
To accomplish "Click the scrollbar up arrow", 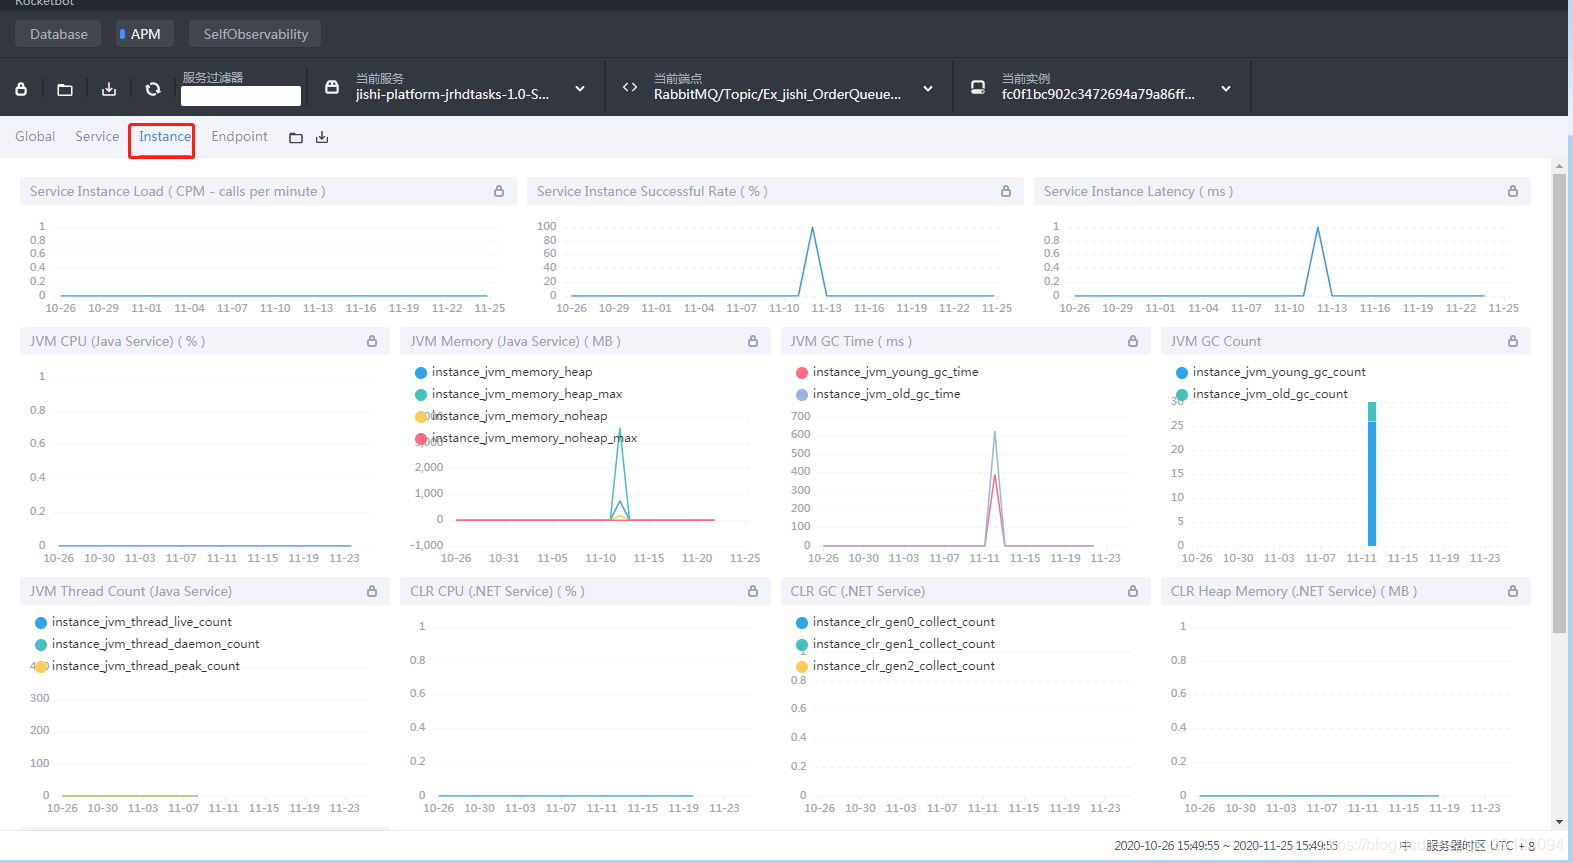I will [x=1559, y=165].
